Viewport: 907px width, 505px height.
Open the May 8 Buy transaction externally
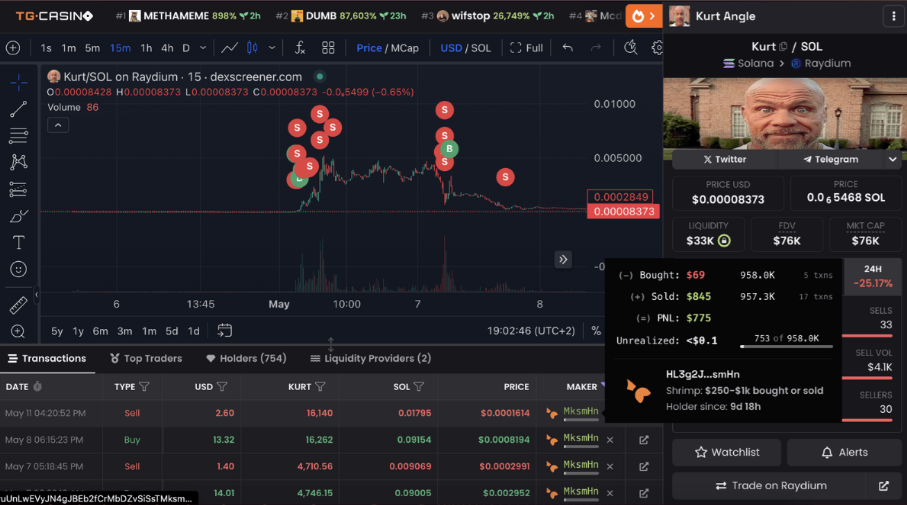pyautogui.click(x=644, y=440)
